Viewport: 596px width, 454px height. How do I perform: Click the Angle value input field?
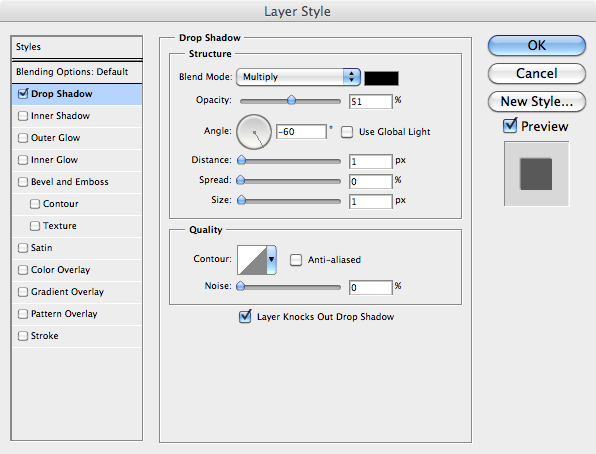(x=301, y=132)
